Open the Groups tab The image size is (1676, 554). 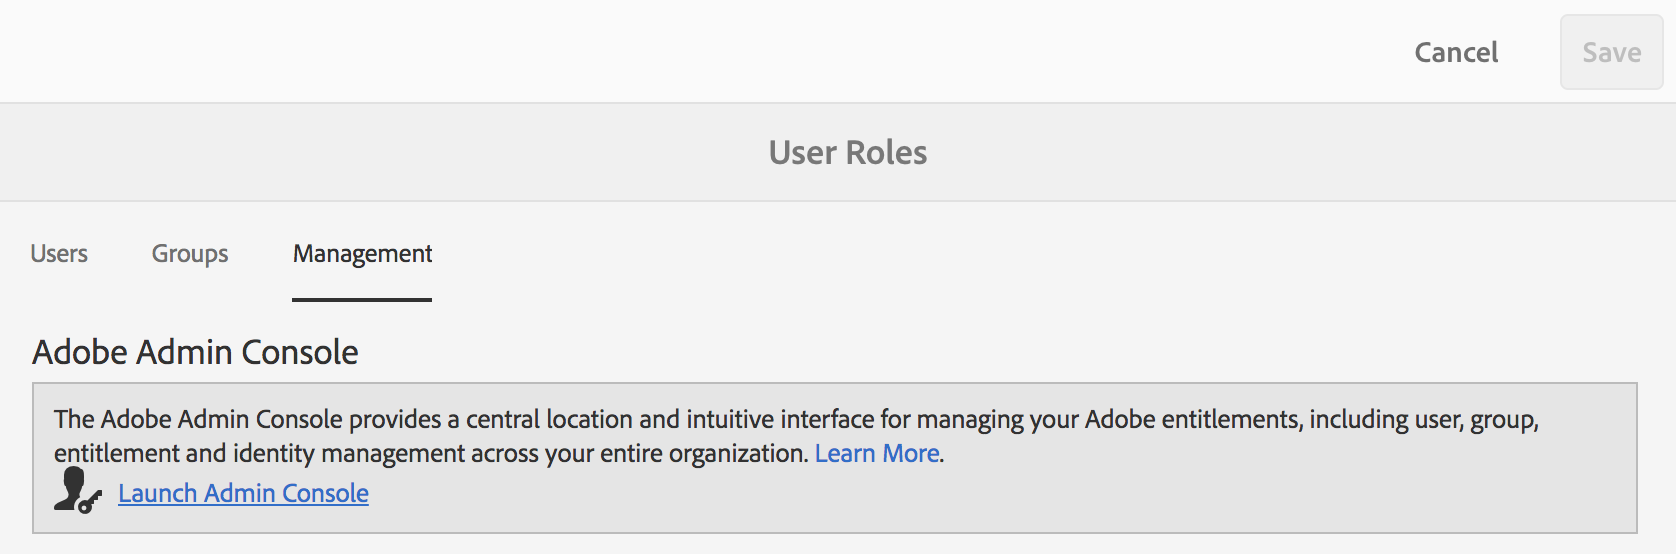point(190,254)
